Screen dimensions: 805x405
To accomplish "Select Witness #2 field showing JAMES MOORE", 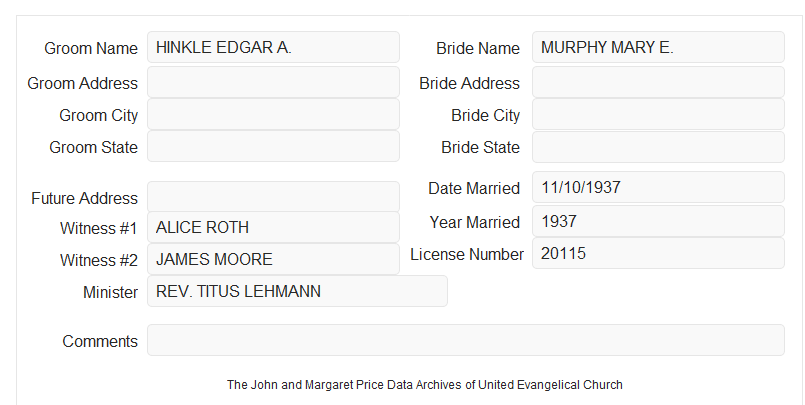I will [273, 259].
